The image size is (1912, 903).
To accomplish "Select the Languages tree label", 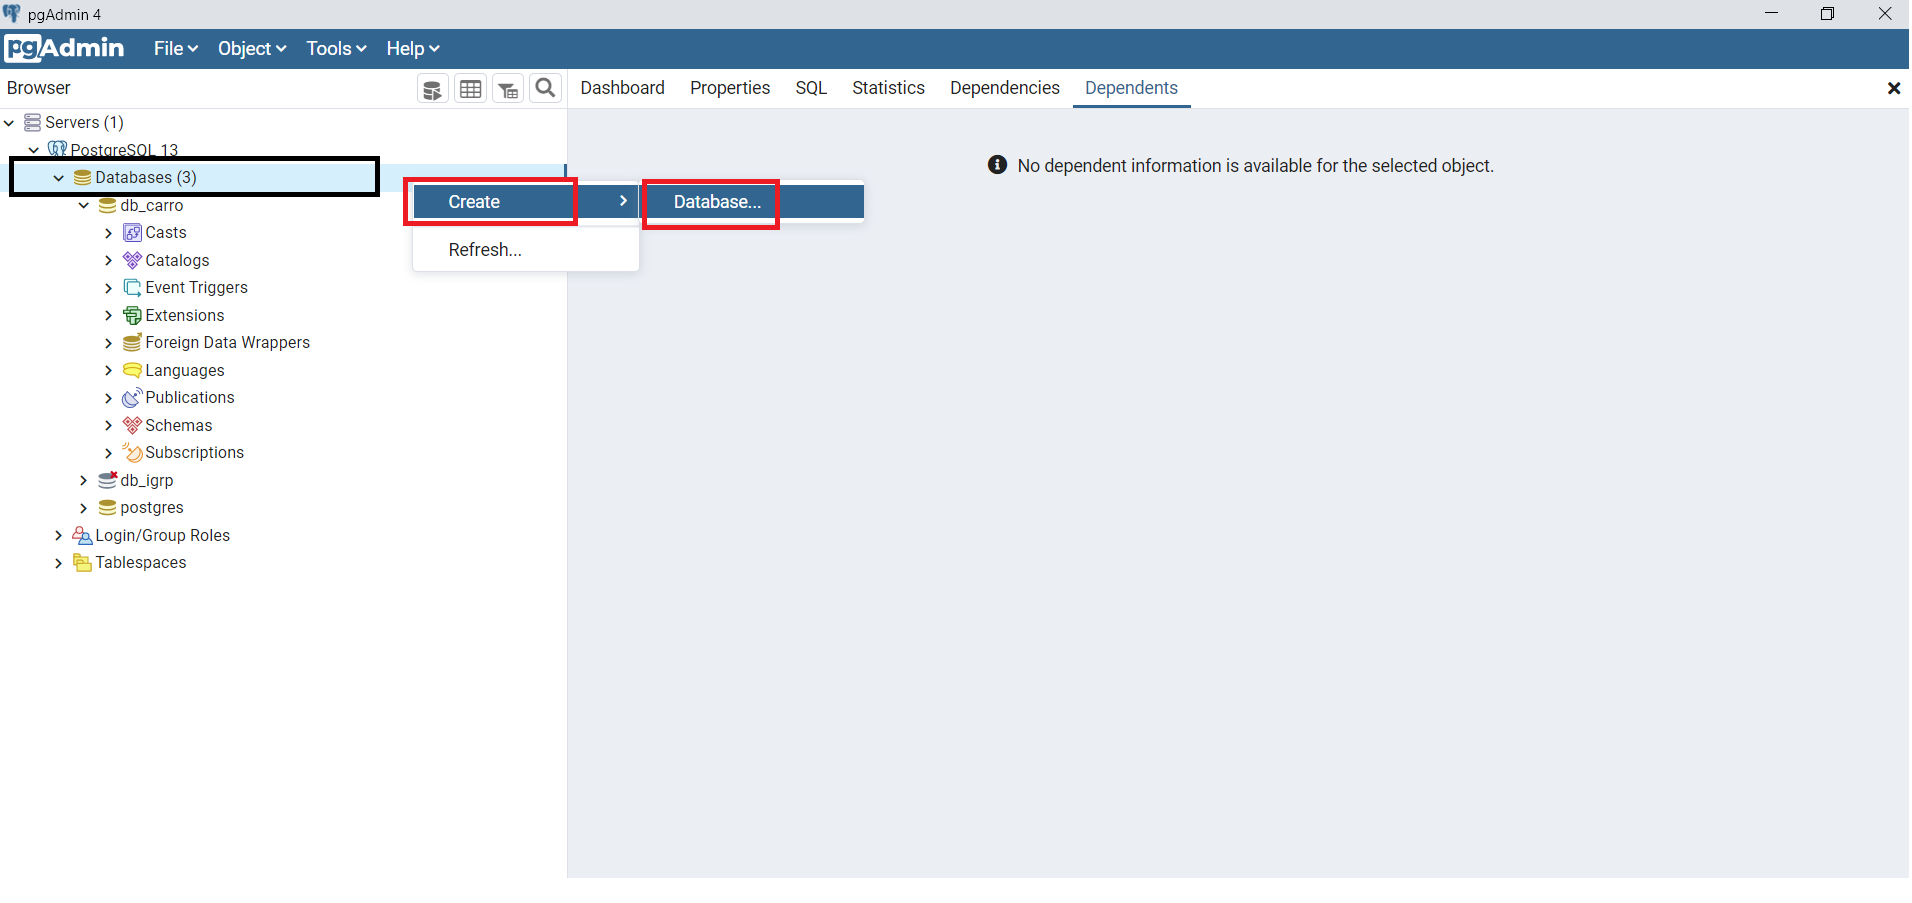I will tap(185, 370).
